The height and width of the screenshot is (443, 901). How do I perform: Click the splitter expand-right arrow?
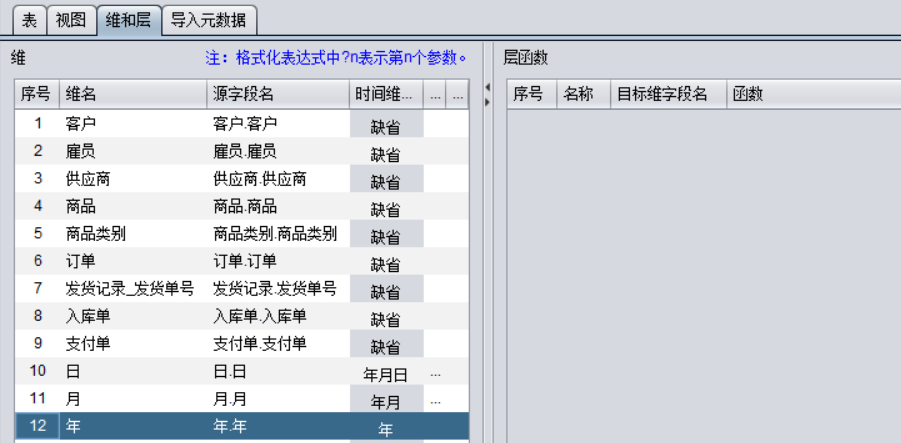(x=488, y=101)
